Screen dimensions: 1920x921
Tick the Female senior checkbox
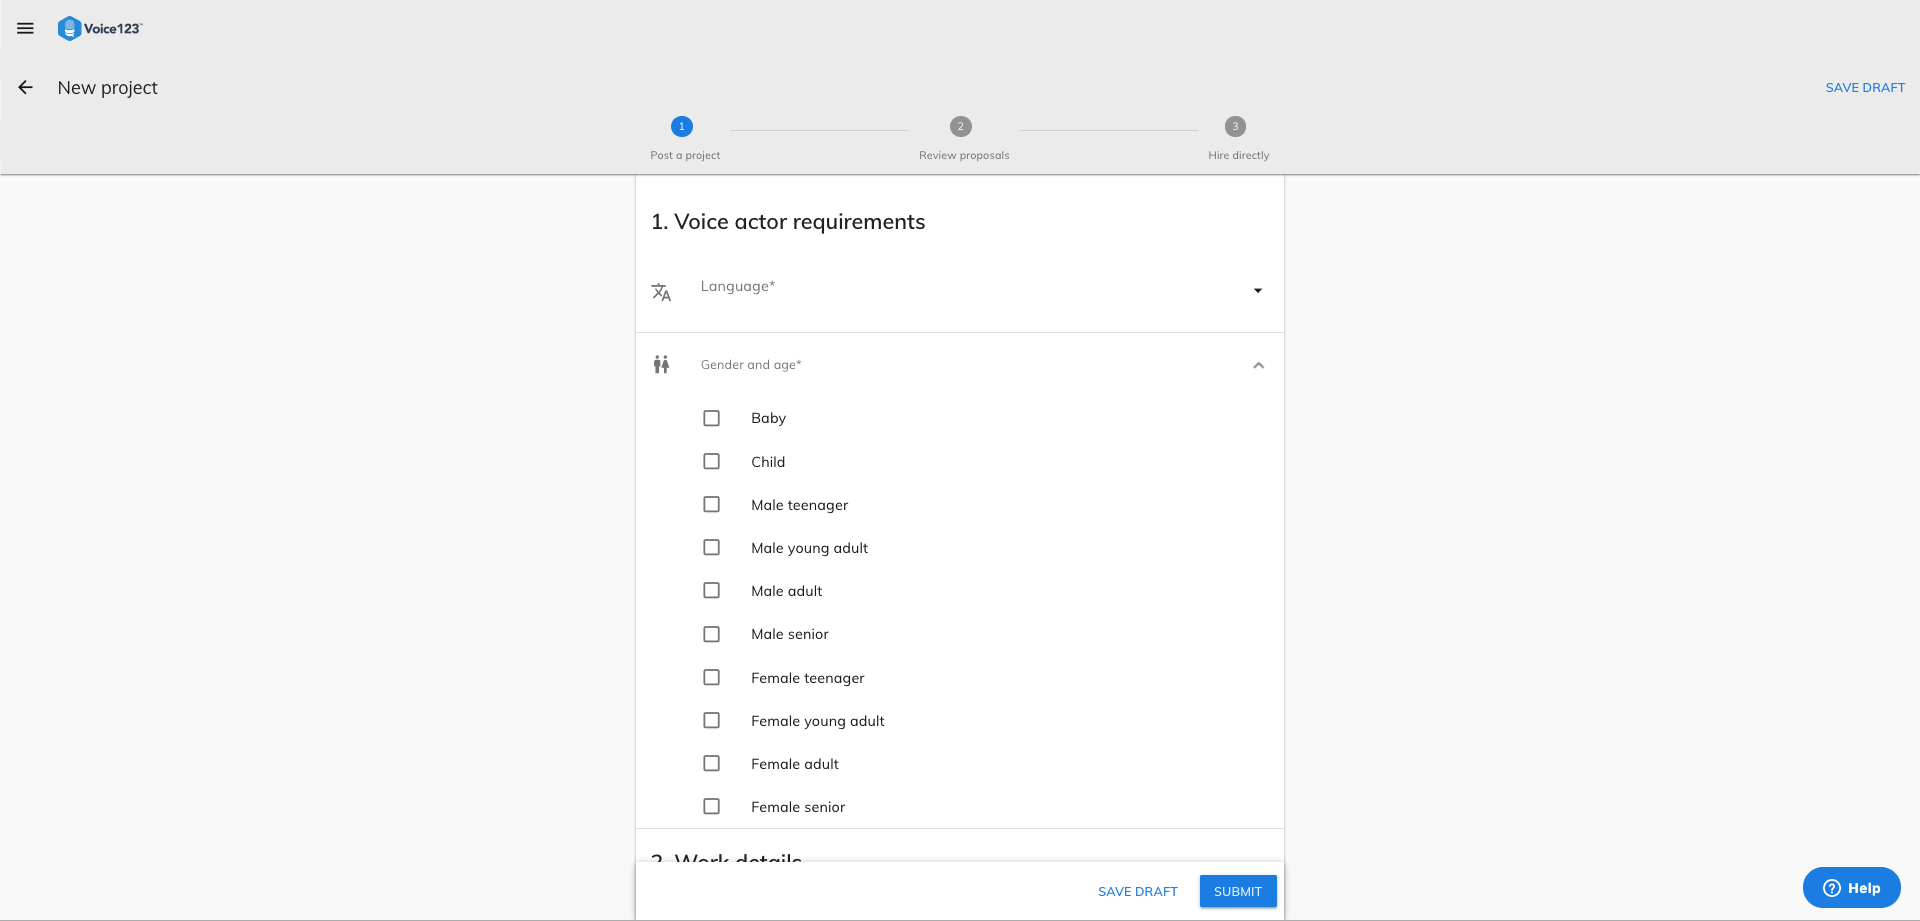pyautogui.click(x=712, y=807)
